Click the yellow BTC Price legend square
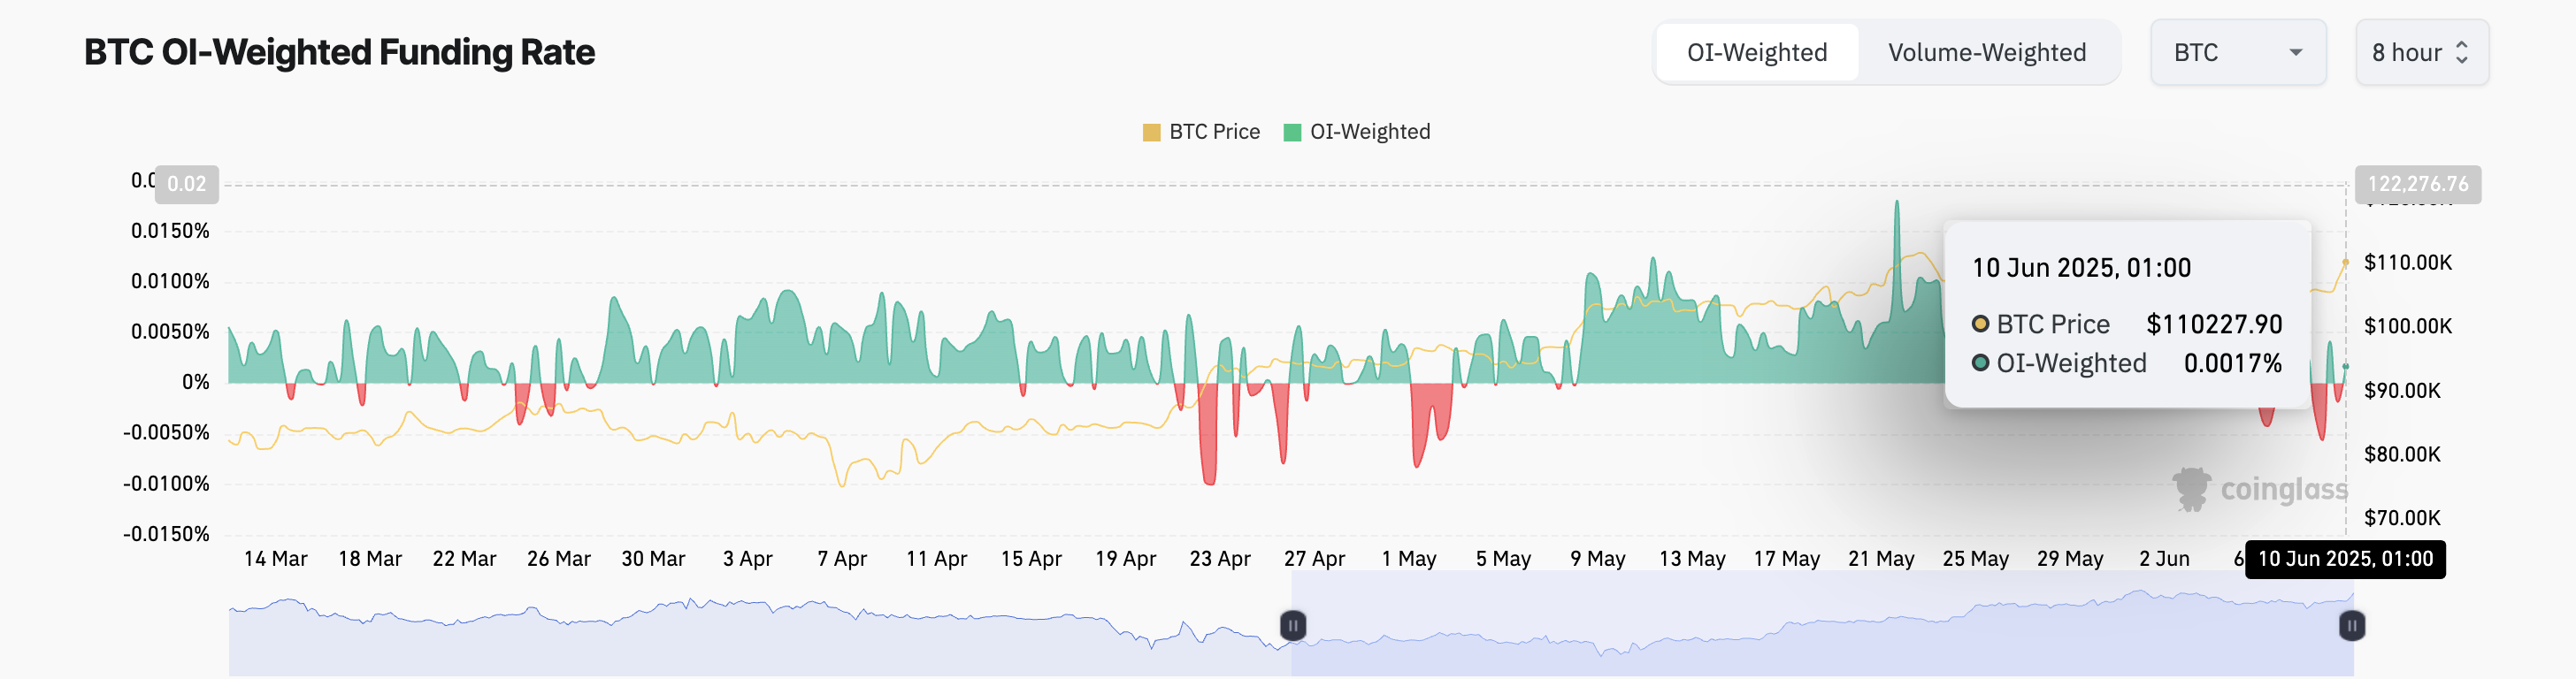Viewport: 2576px width, 679px height. click(1151, 133)
